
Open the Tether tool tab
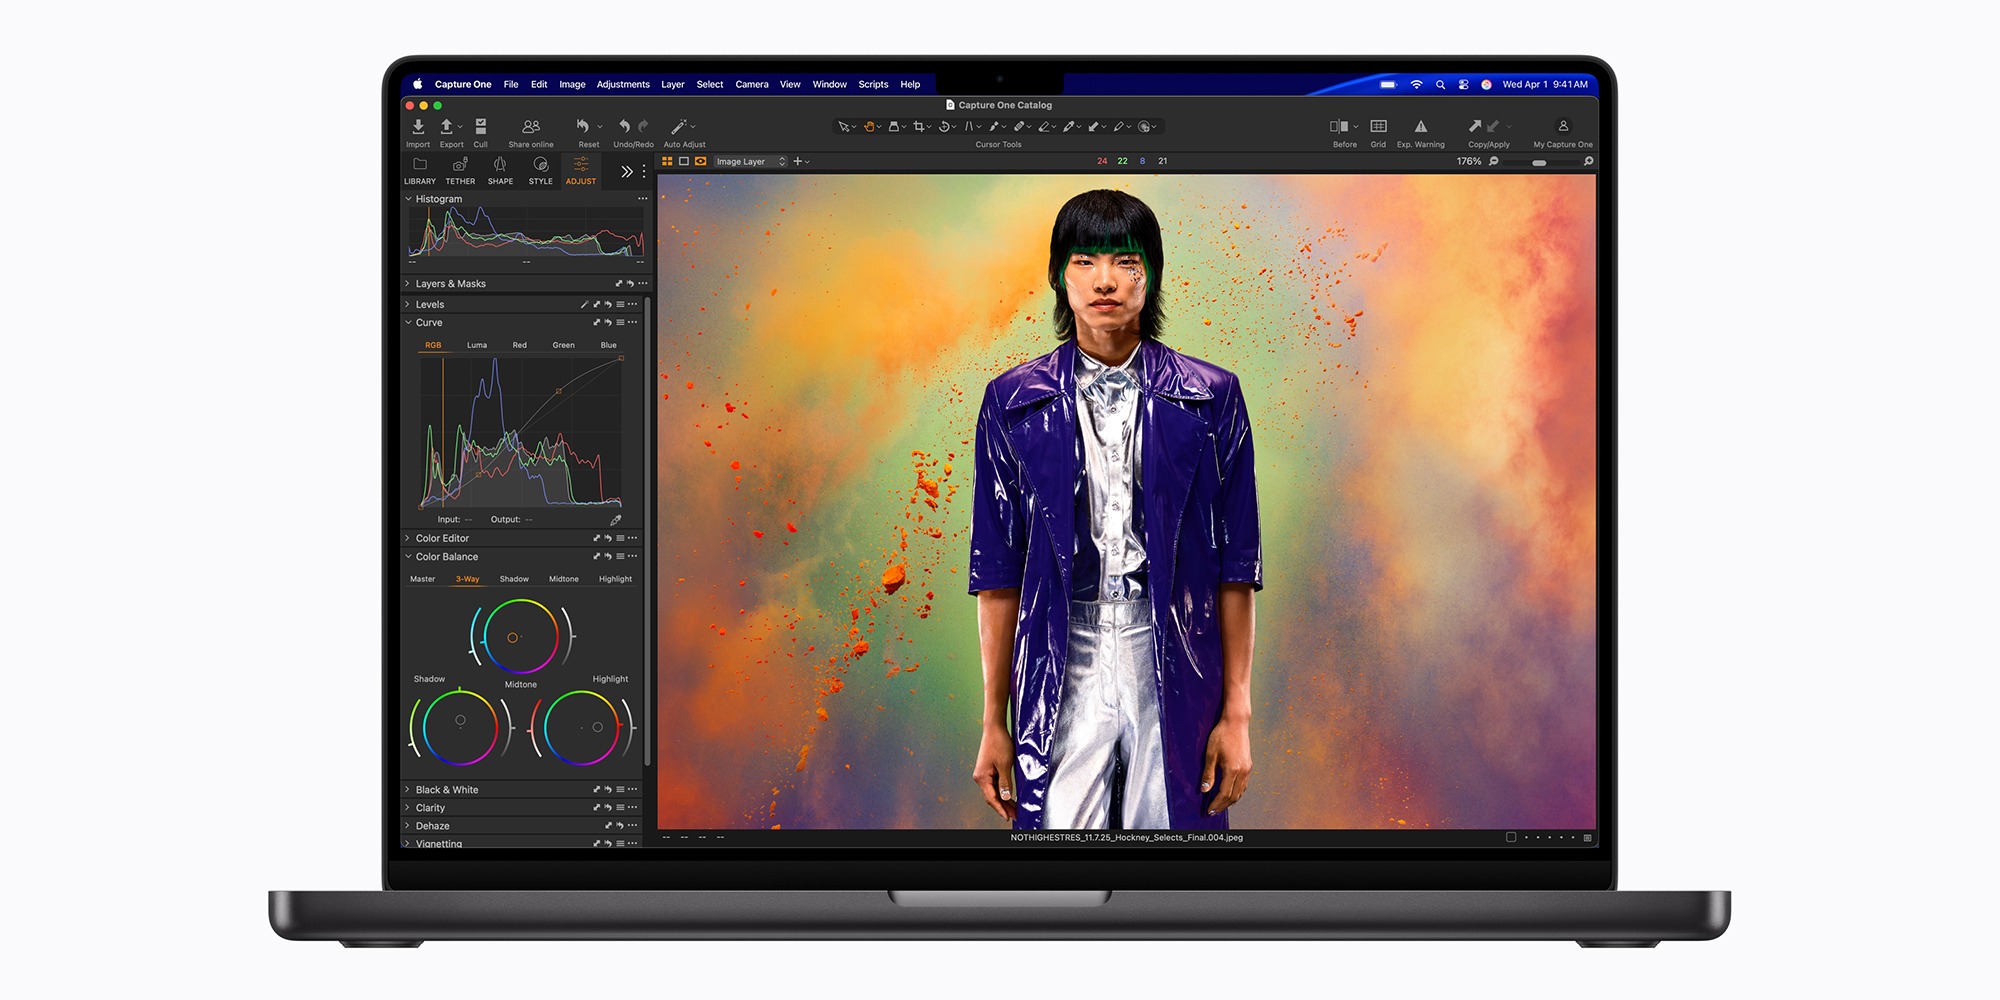(460, 167)
